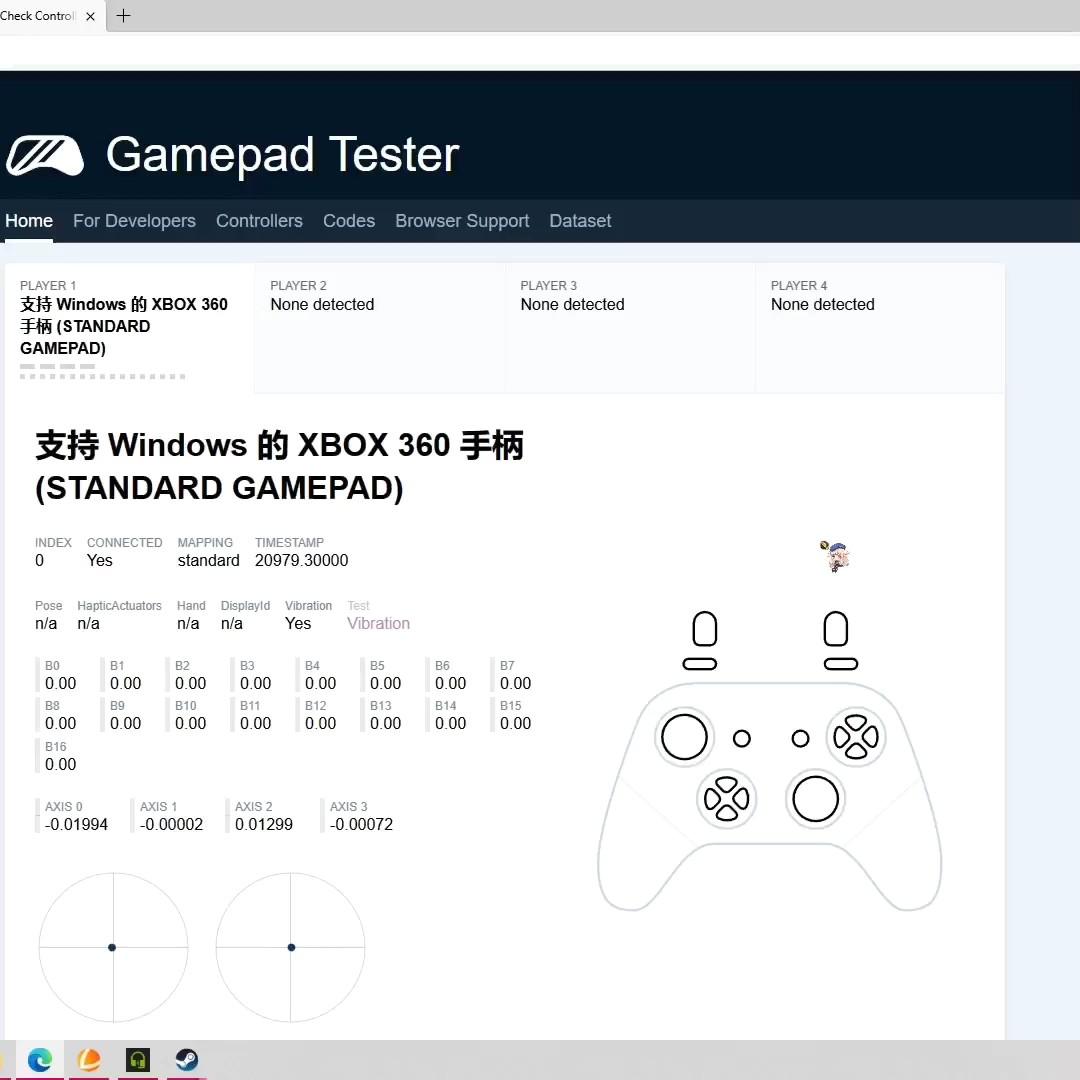This screenshot has height=1080, width=1080.
Task: Click the left analog stick on controller diagram
Action: 685,738
